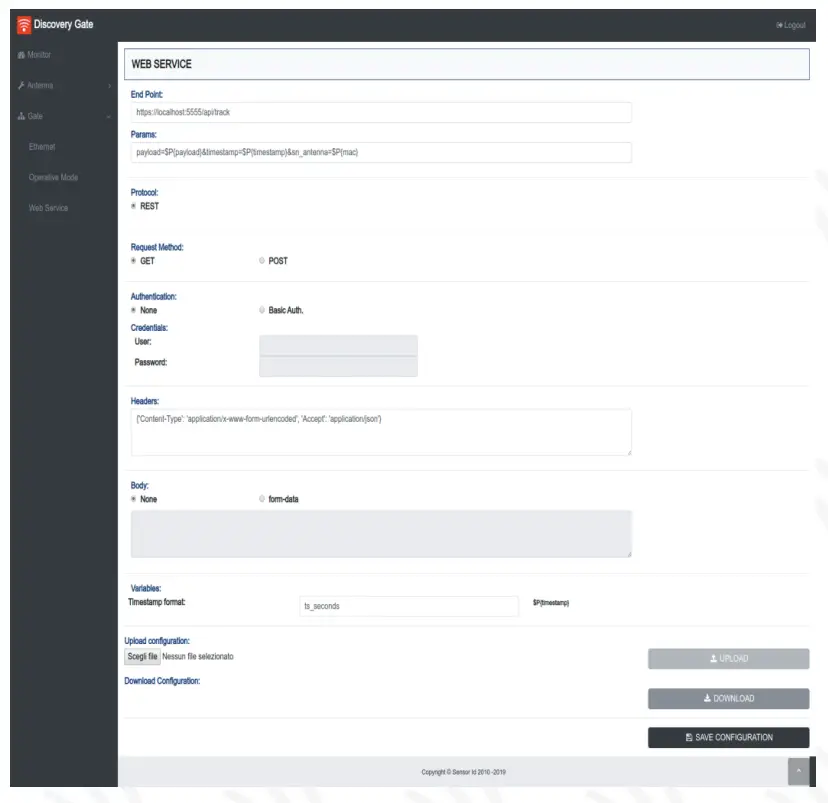Click the Discovery Gate logo icon
Viewport: 828px width, 803px height.
tap(22, 24)
